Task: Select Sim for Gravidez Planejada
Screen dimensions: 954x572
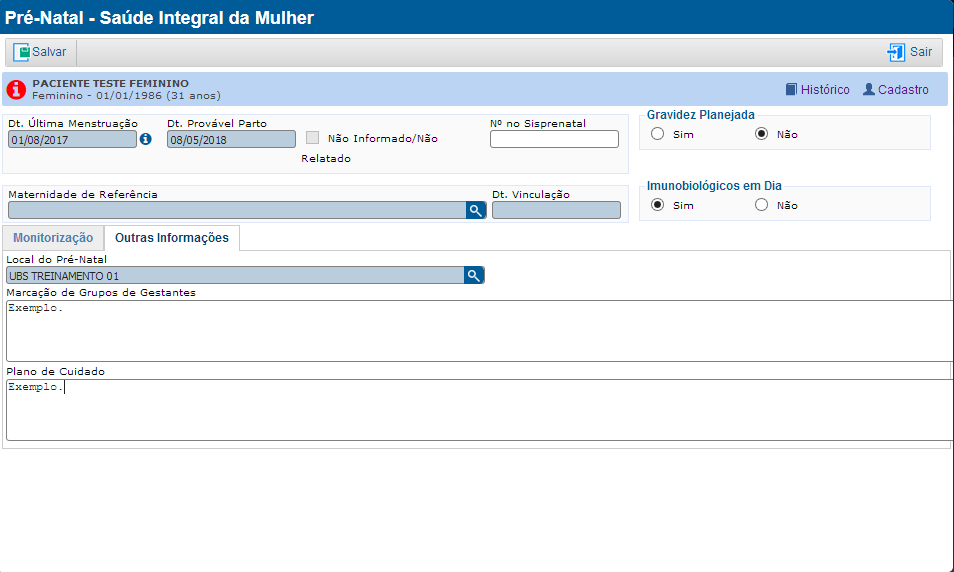Action: click(657, 134)
